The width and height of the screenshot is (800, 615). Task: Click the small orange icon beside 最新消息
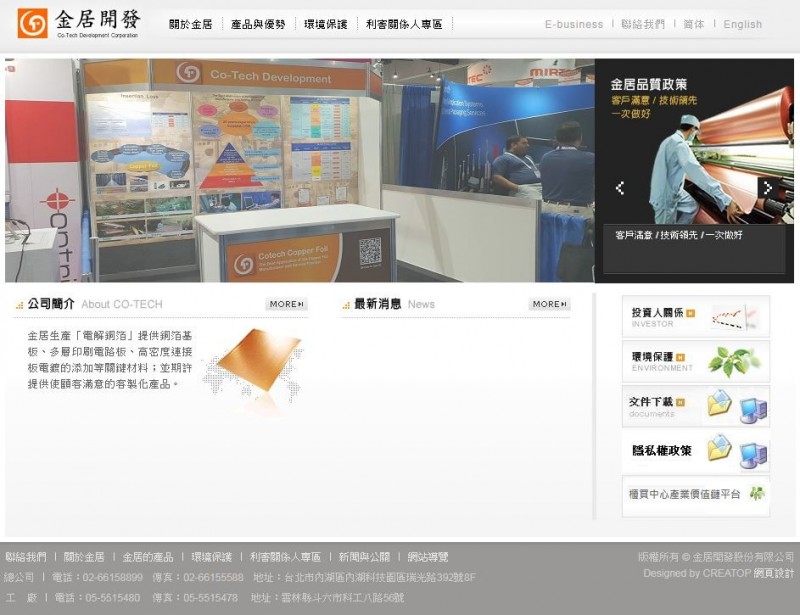point(346,305)
